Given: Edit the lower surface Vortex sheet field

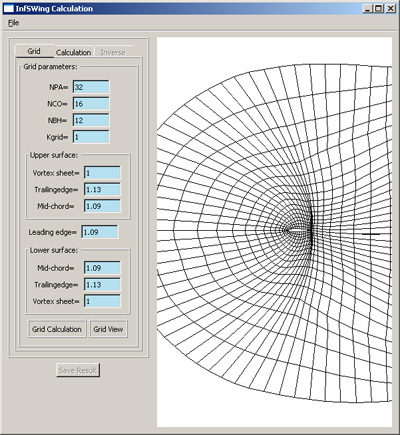Looking at the screenshot, I should point(102,301).
